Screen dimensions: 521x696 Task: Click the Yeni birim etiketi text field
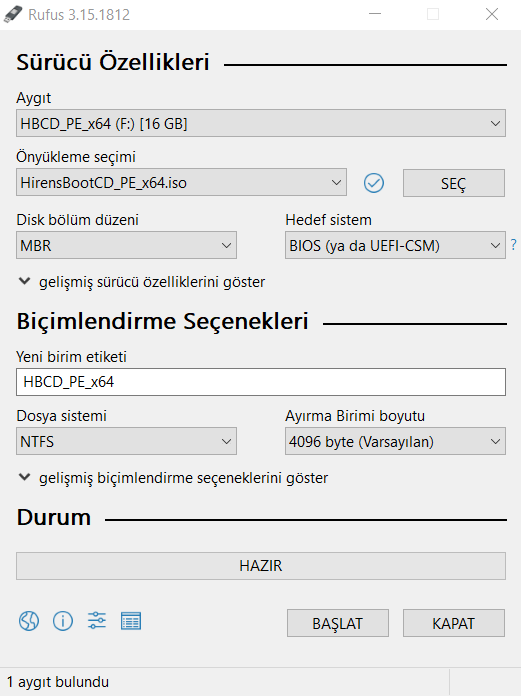point(261,382)
